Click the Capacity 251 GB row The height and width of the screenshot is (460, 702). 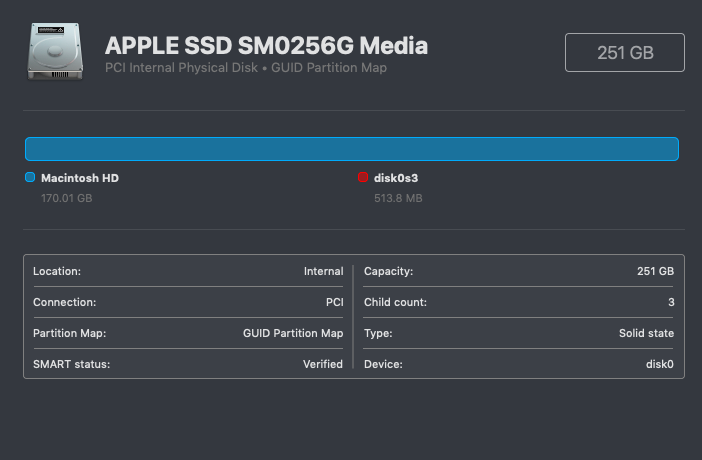519,271
